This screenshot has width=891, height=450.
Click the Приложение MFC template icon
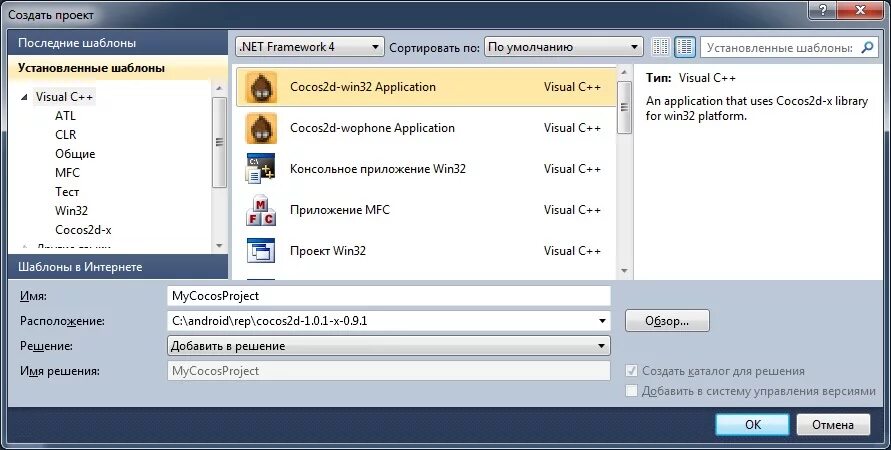click(261, 210)
